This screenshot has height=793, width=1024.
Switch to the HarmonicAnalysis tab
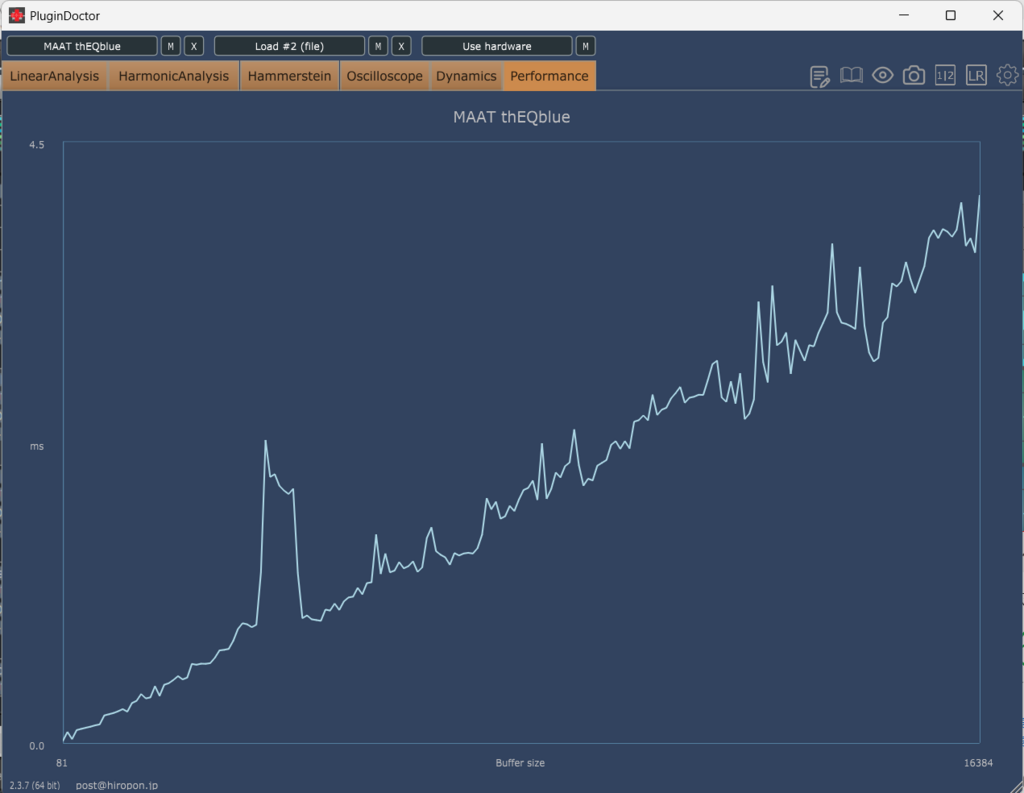(174, 76)
